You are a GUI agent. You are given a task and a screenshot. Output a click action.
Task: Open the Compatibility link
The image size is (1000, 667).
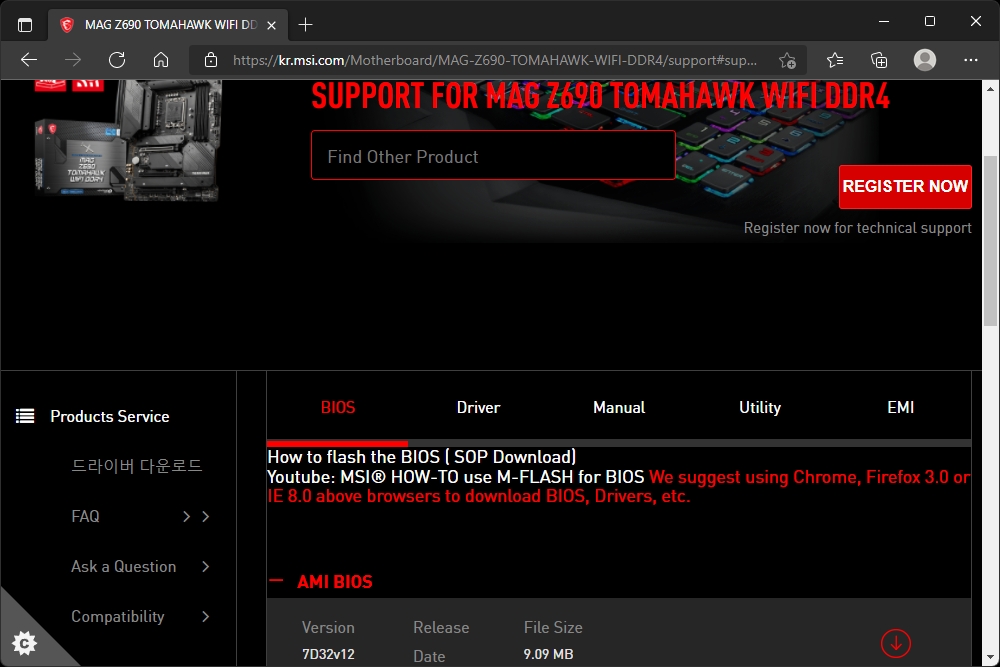118,617
